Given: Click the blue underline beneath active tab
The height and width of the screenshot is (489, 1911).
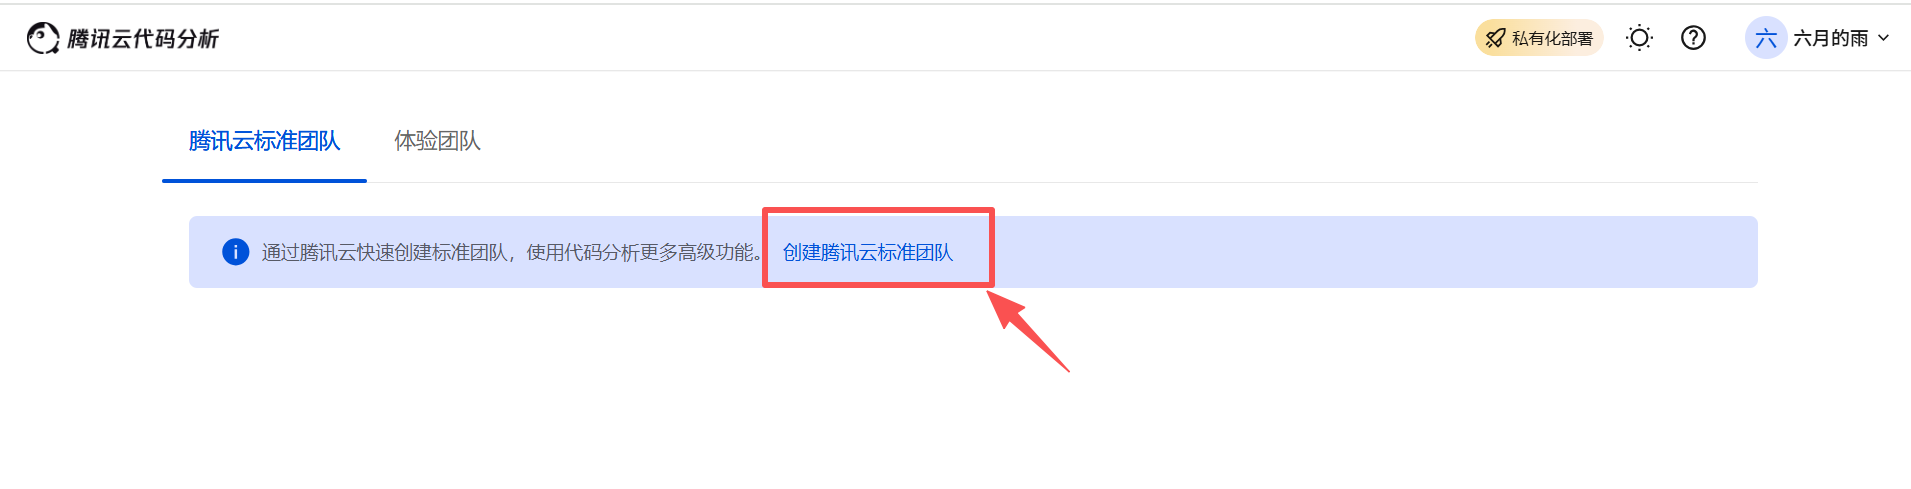Looking at the screenshot, I should [264, 181].
